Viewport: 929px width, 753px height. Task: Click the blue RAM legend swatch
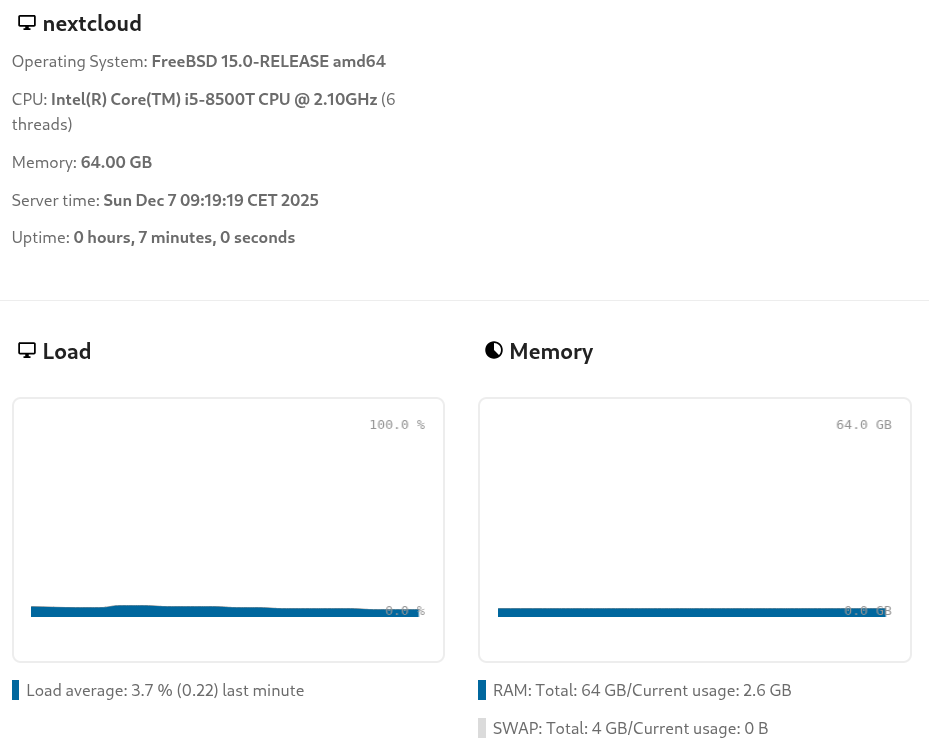click(482, 690)
